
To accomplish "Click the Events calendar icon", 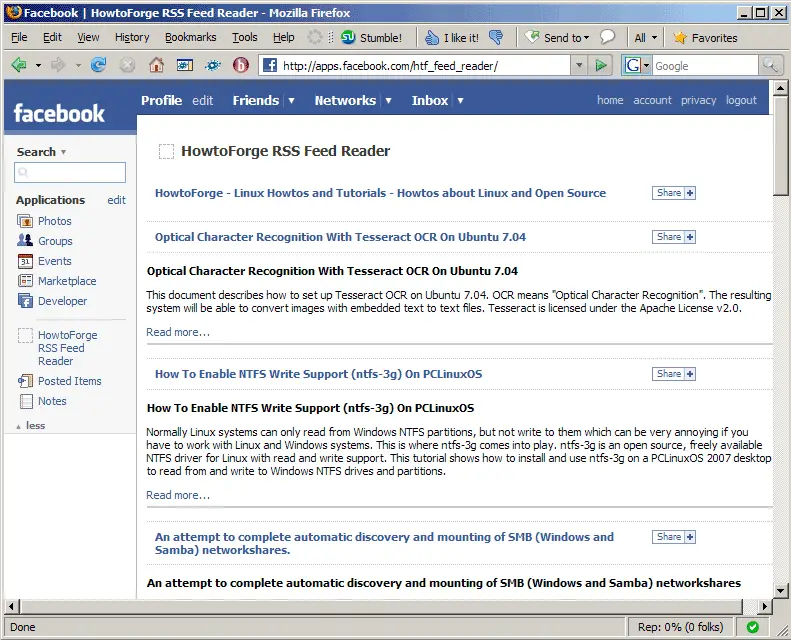I will pos(25,261).
